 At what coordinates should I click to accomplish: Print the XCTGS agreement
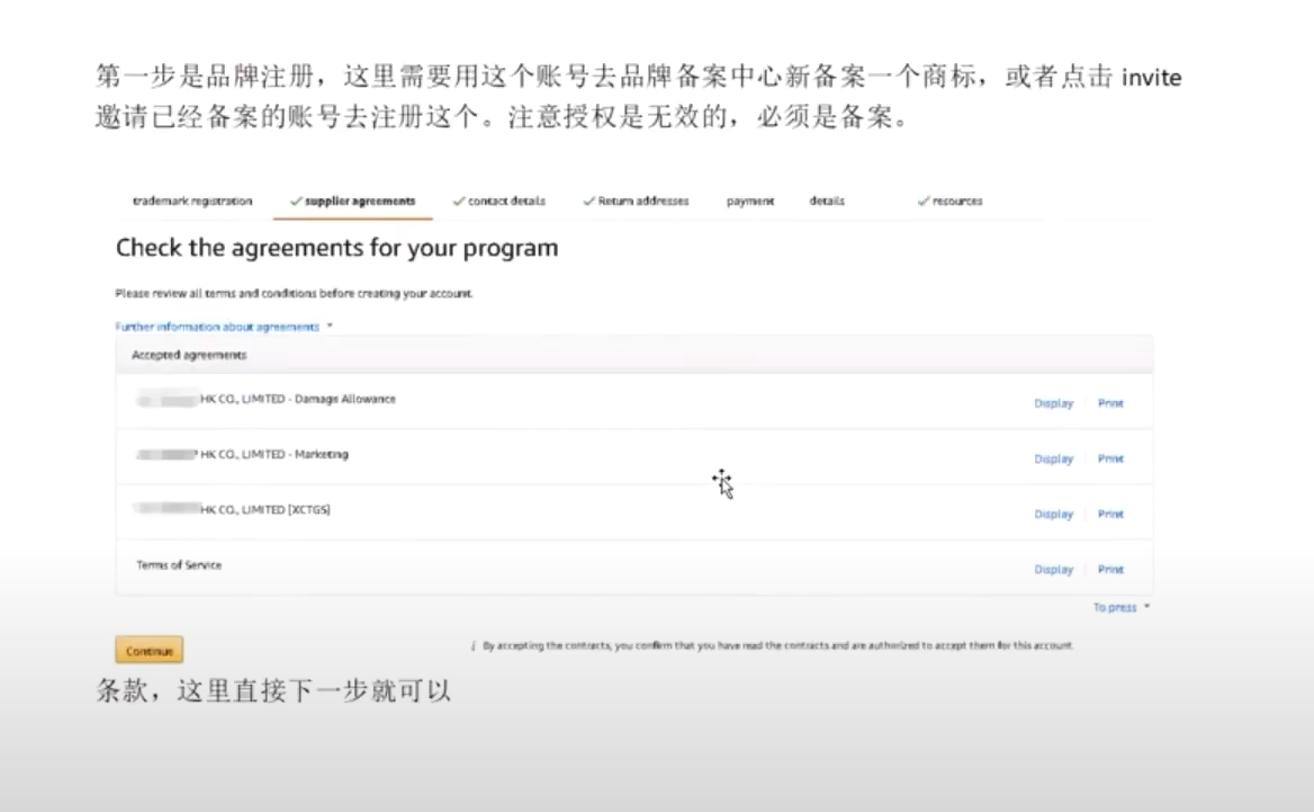(1111, 513)
